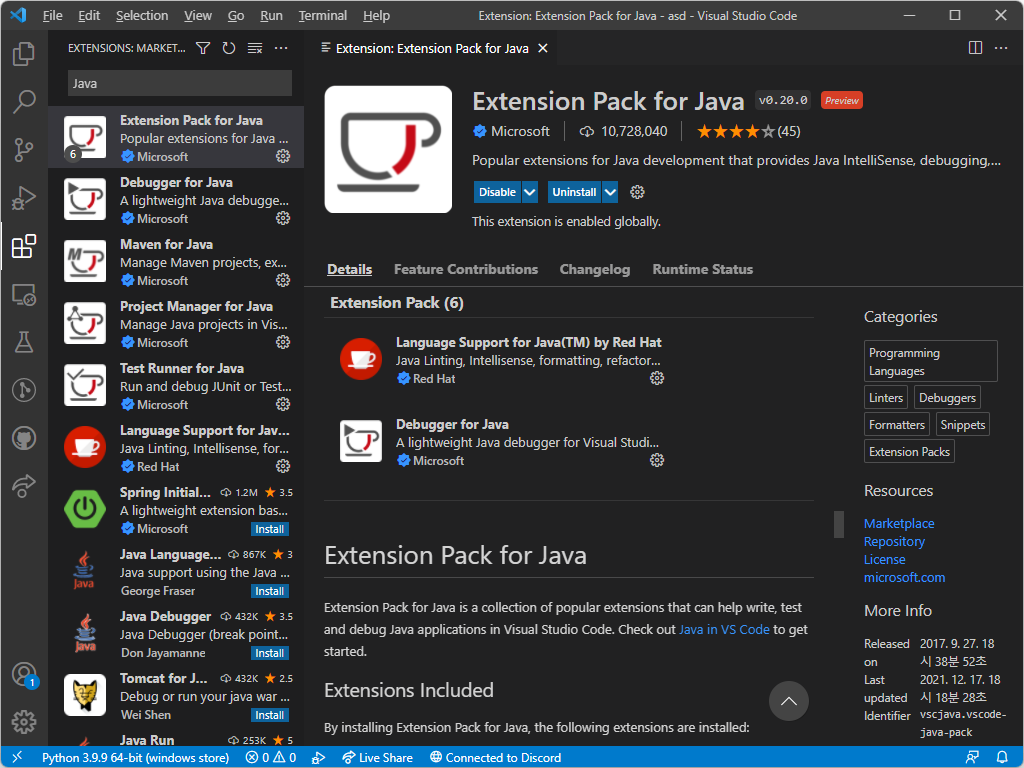Open editor more actions ellipsis
This screenshot has height=768, width=1024.
1000,48
